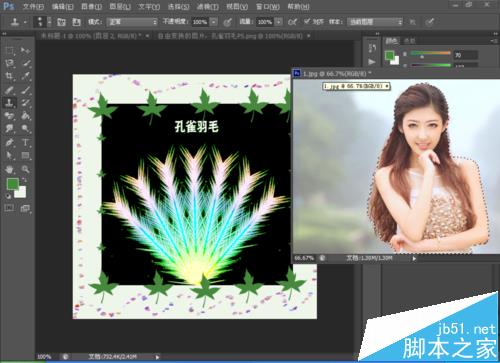The height and width of the screenshot is (363, 500).
Task: Select the Pen tool
Action: pos(9,143)
